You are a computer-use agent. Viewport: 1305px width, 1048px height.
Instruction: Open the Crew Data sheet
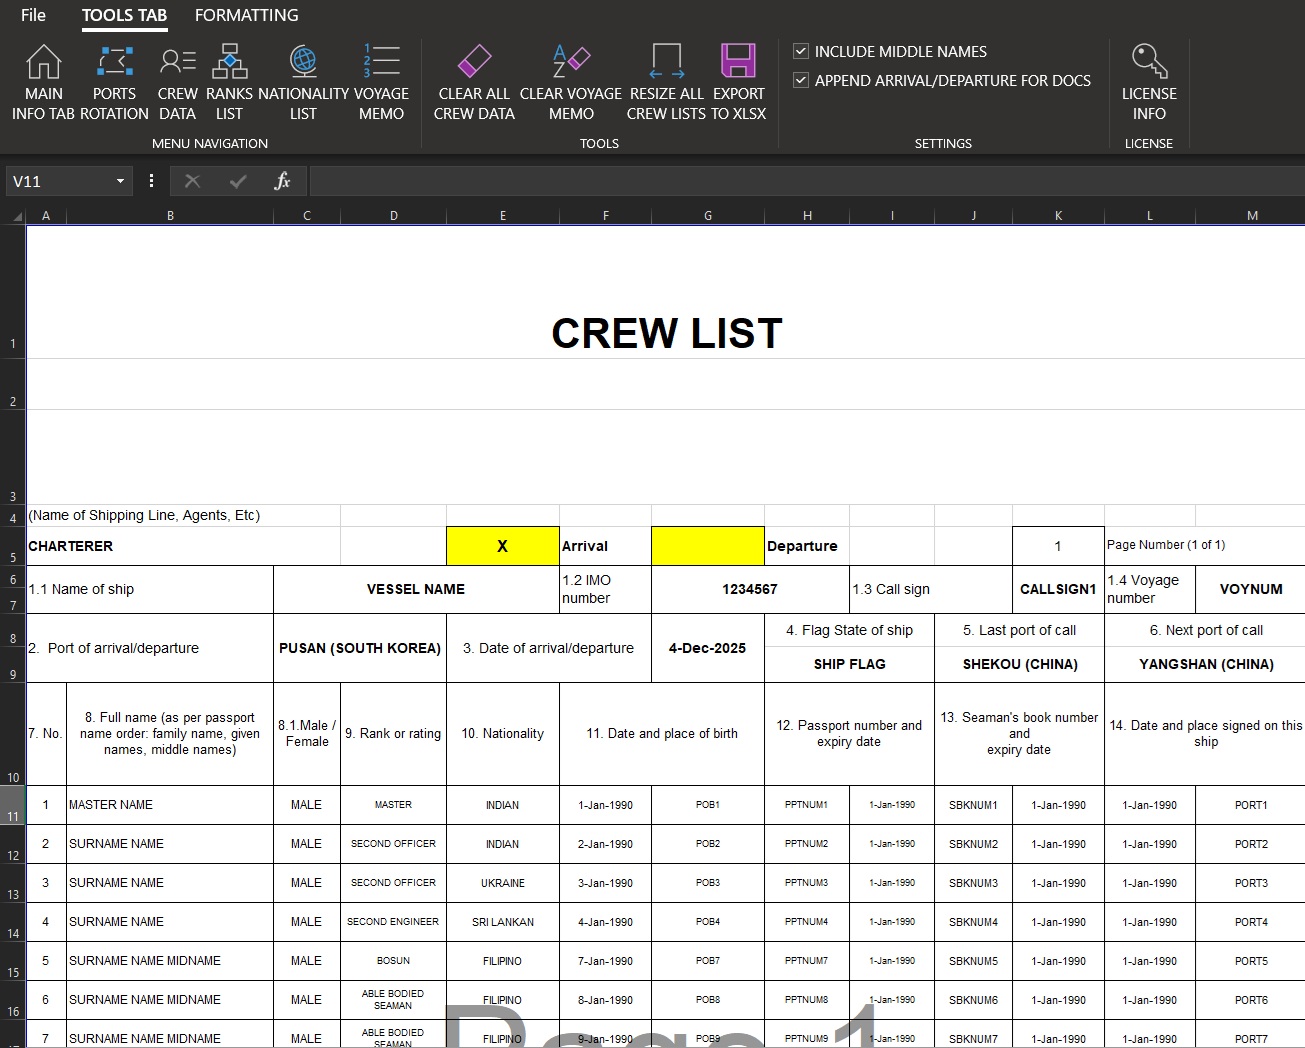[x=177, y=82]
